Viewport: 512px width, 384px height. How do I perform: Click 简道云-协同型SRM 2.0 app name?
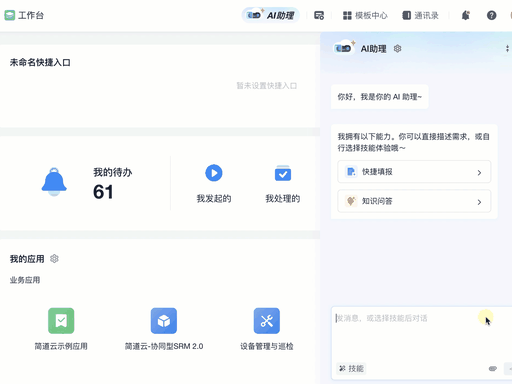164,346
